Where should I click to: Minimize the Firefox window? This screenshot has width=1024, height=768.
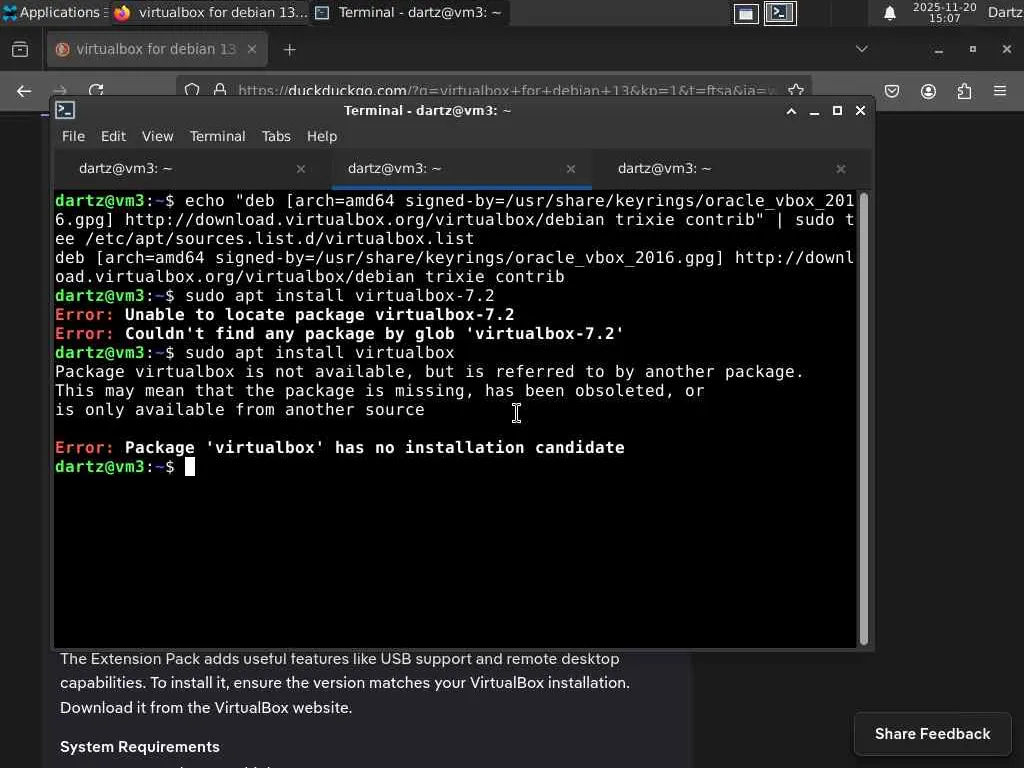coord(938,50)
